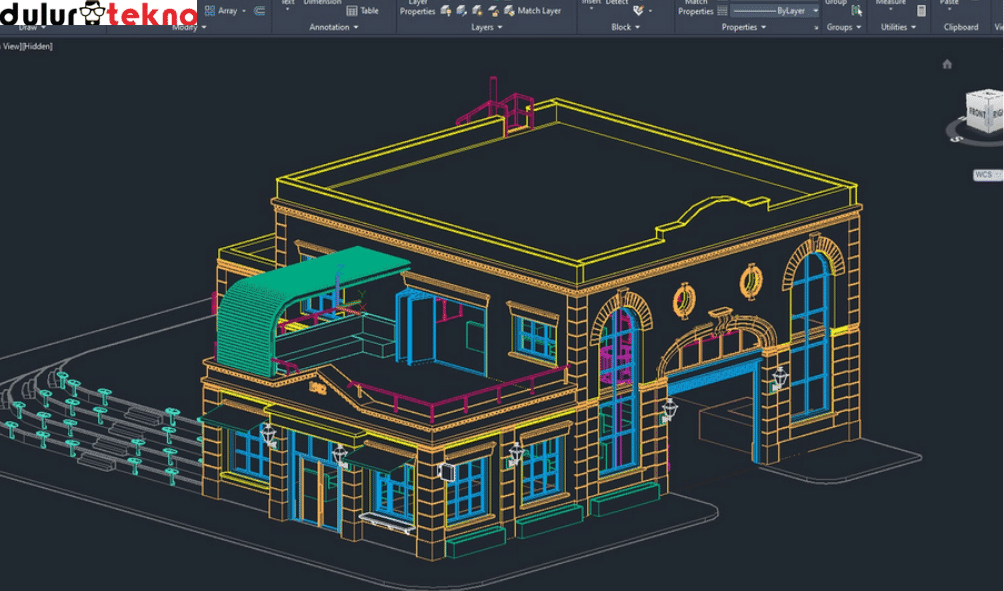Image resolution: width=1004 pixels, height=591 pixels.
Task: Choose Match Layer
Action: tap(533, 10)
